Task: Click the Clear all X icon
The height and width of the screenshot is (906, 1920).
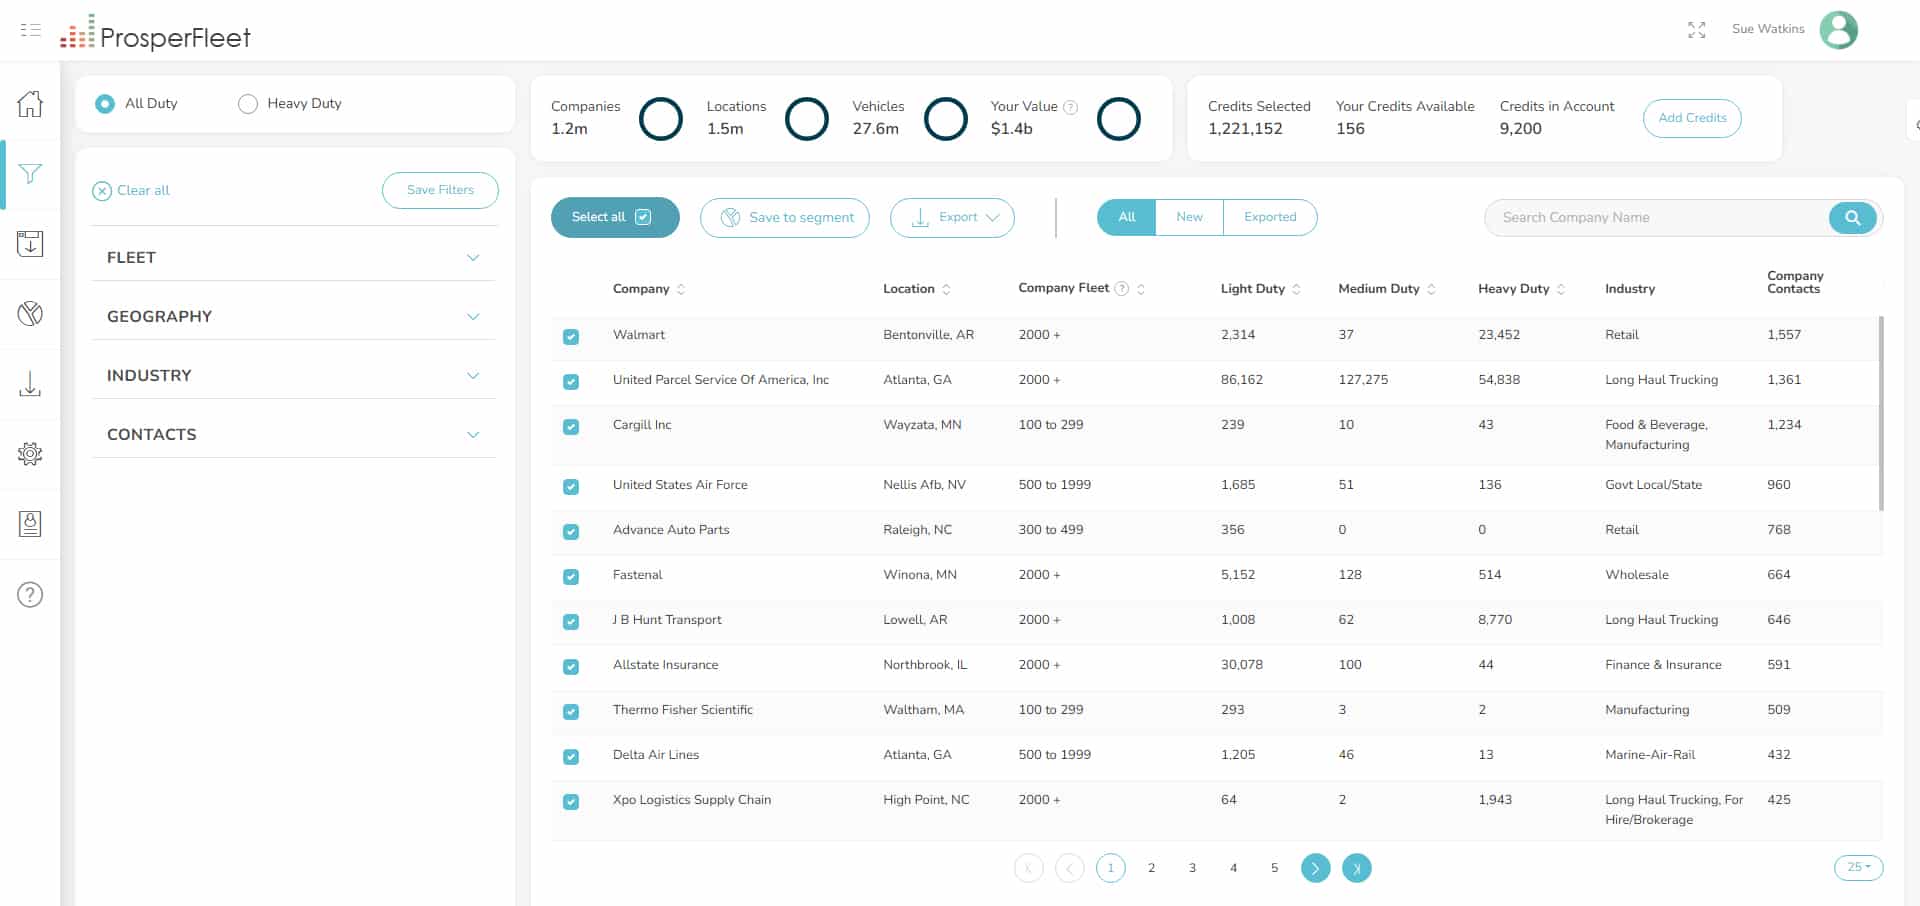Action: click(x=102, y=191)
